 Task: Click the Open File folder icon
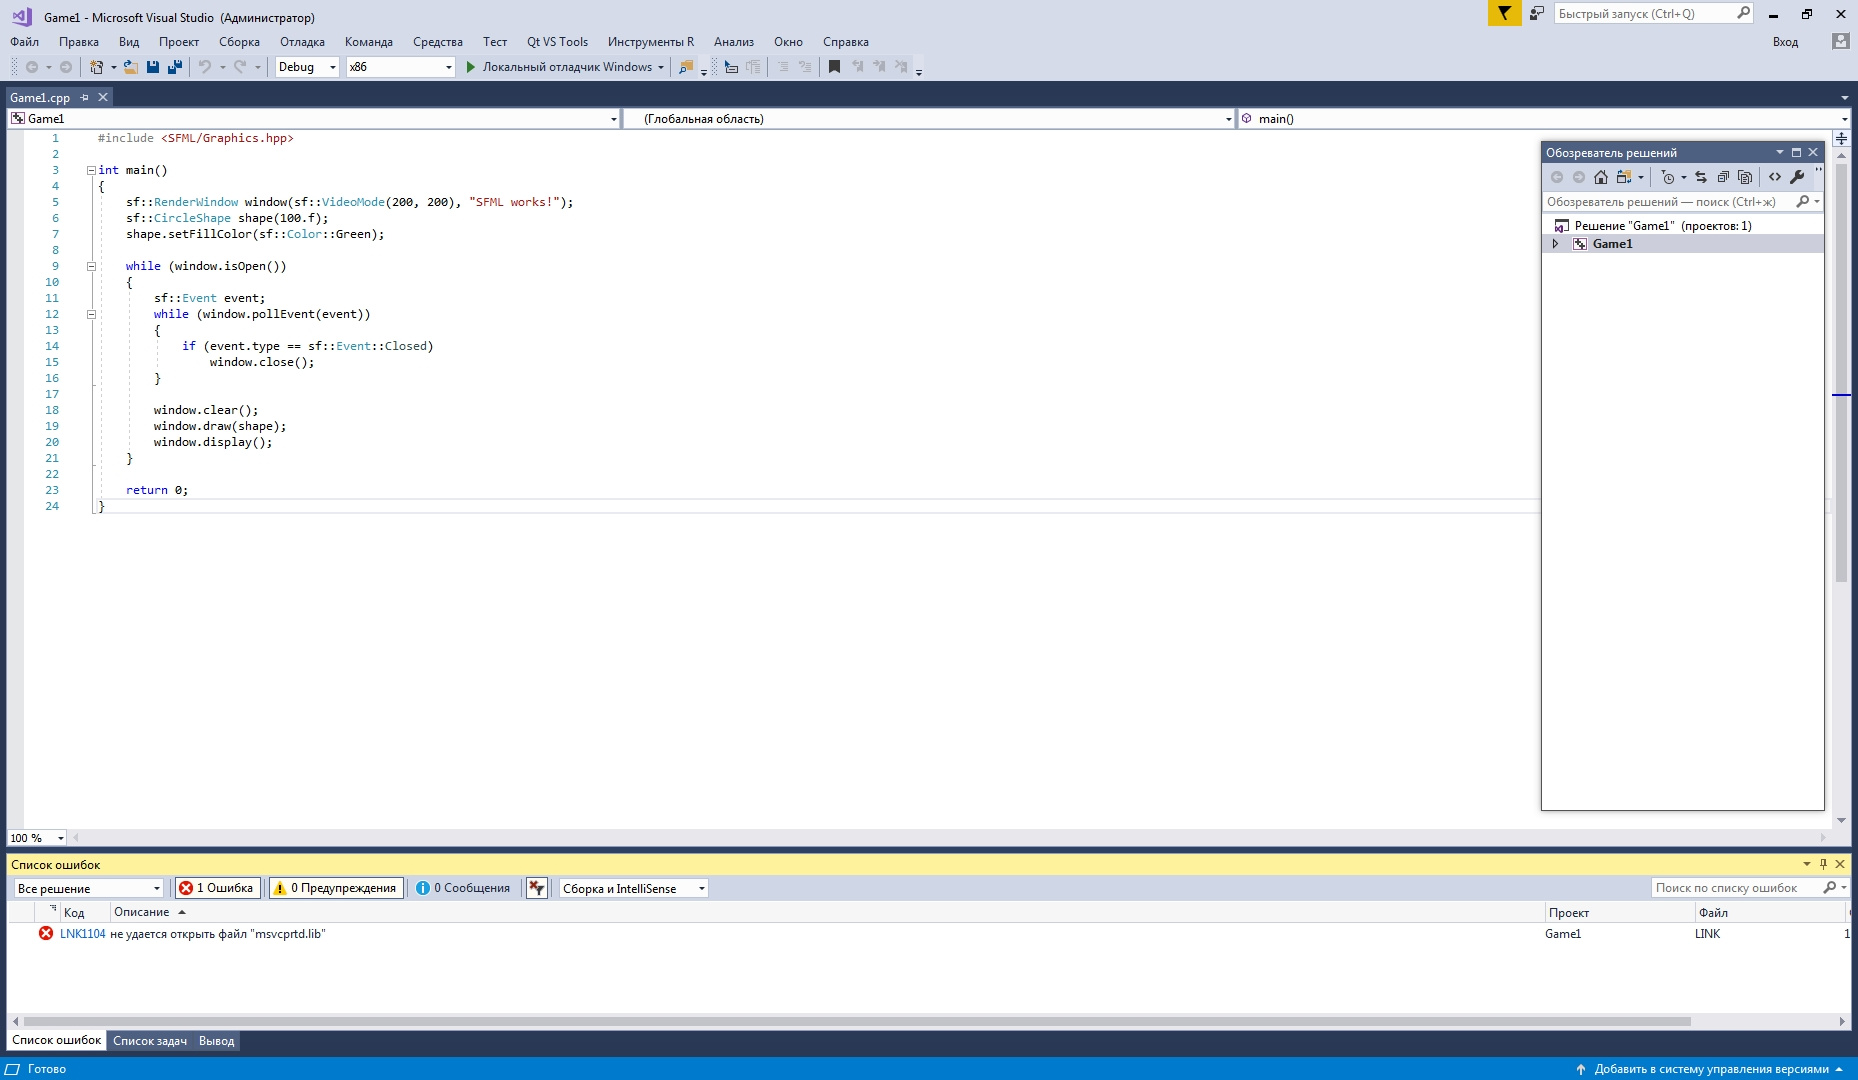coord(130,67)
